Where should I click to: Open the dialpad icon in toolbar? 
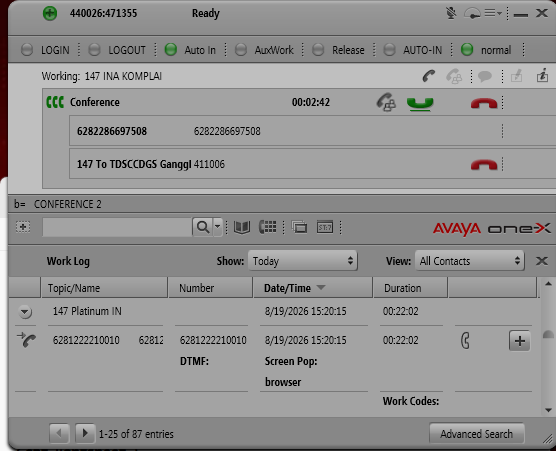pos(267,227)
